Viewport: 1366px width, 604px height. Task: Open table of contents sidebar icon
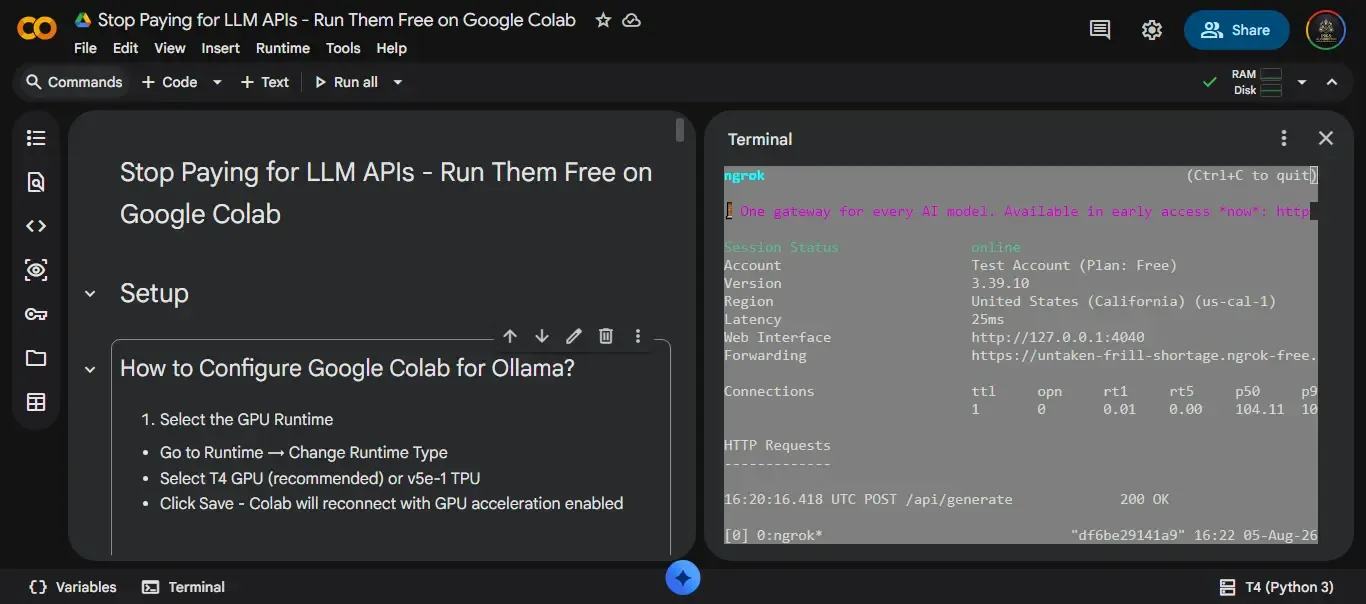36,138
